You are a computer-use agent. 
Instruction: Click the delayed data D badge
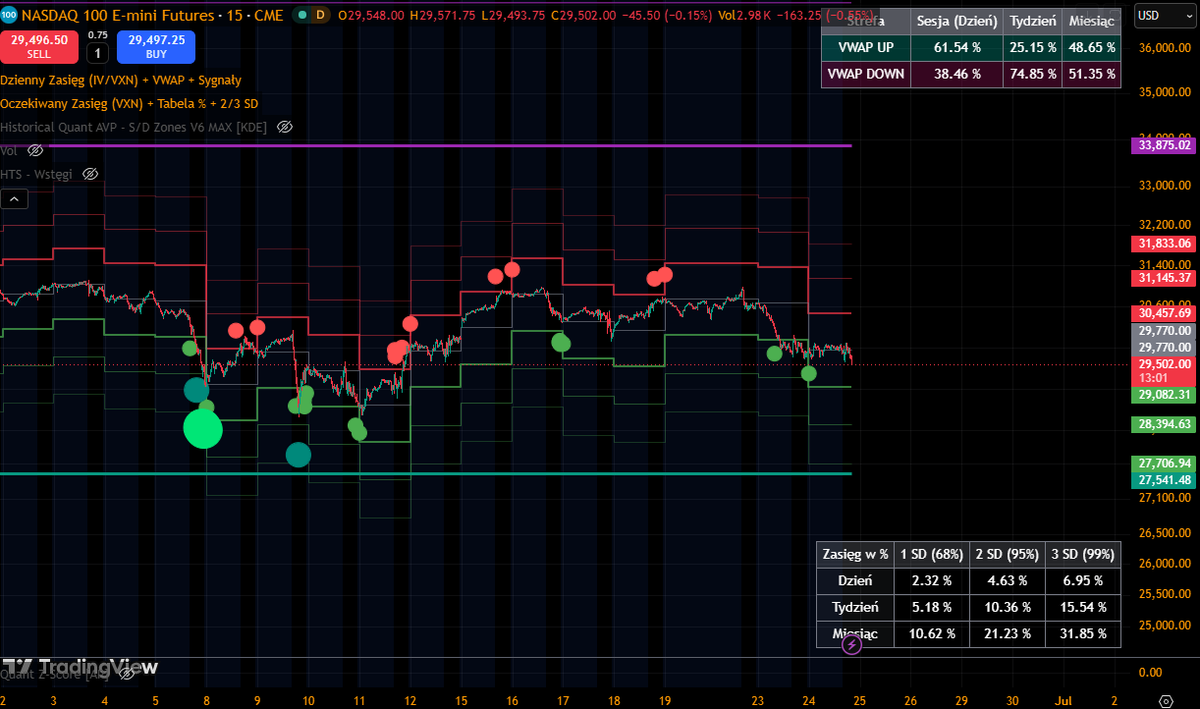pyautogui.click(x=319, y=15)
